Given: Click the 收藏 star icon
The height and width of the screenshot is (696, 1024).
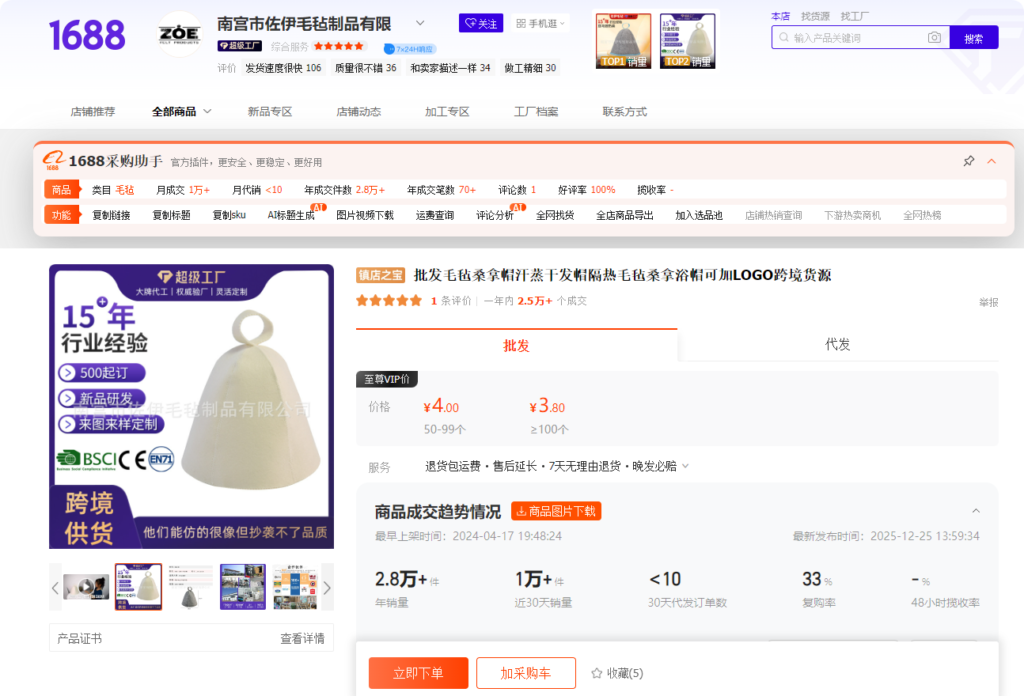Looking at the screenshot, I should 597,673.
